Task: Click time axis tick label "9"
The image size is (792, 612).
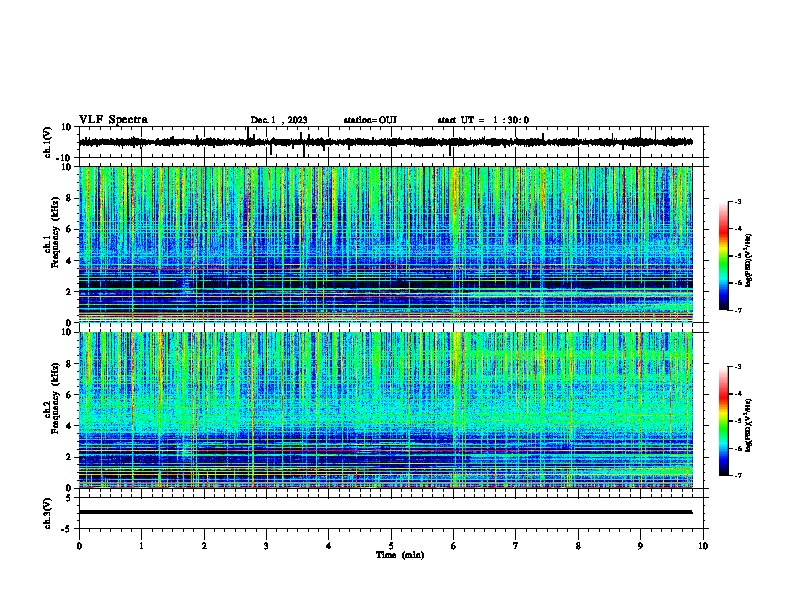Action: pos(640,546)
